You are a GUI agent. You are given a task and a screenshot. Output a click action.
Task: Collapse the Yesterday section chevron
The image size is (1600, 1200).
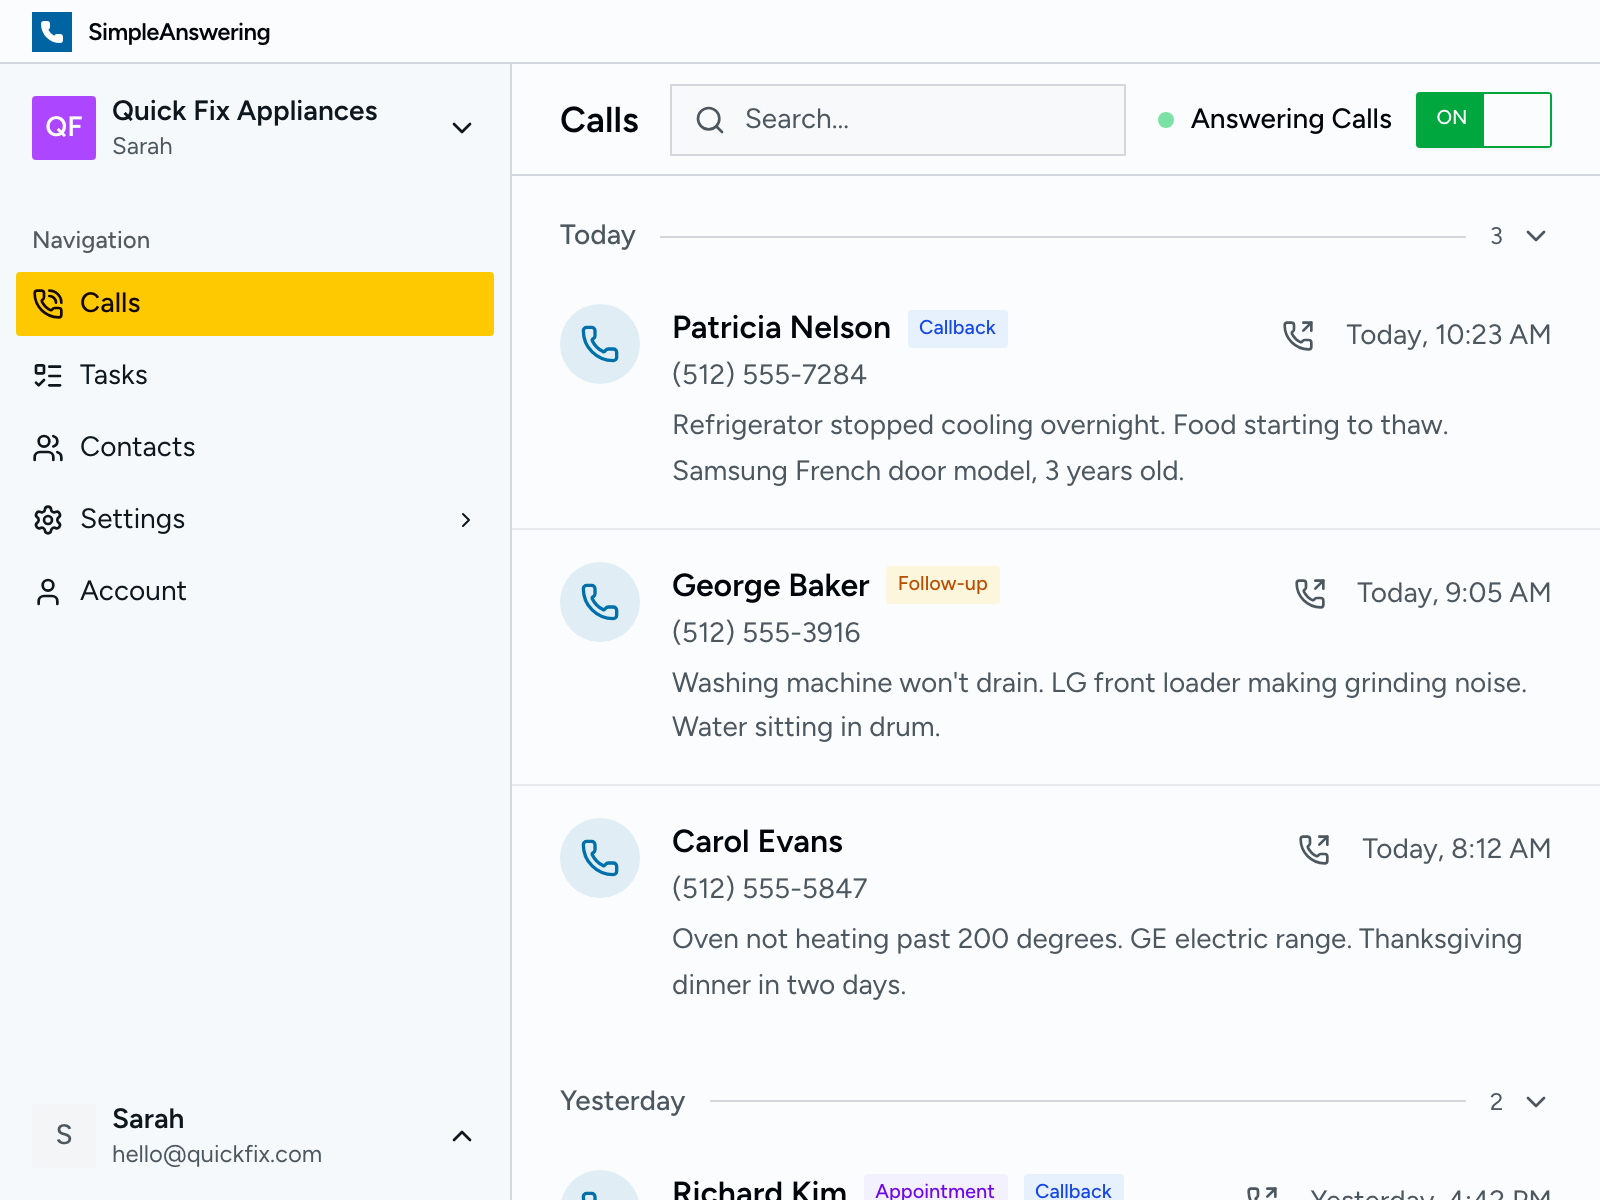point(1534,1103)
